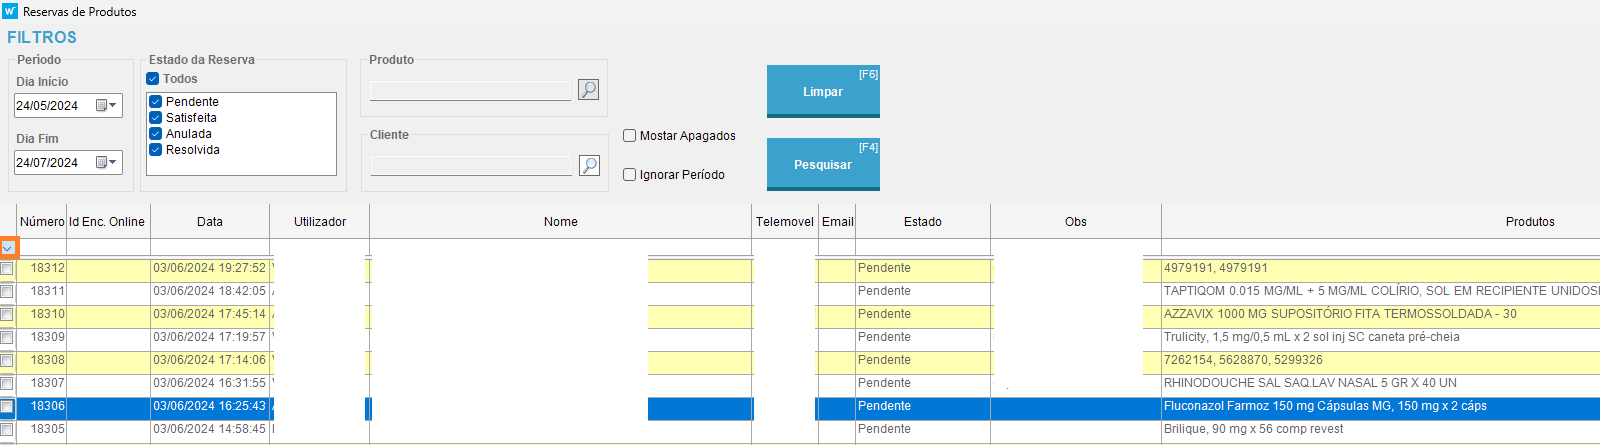Image resolution: width=1600 pixels, height=445 pixels.
Task: Select reservation row 18309 with Trulicity
Action: coord(1311,337)
